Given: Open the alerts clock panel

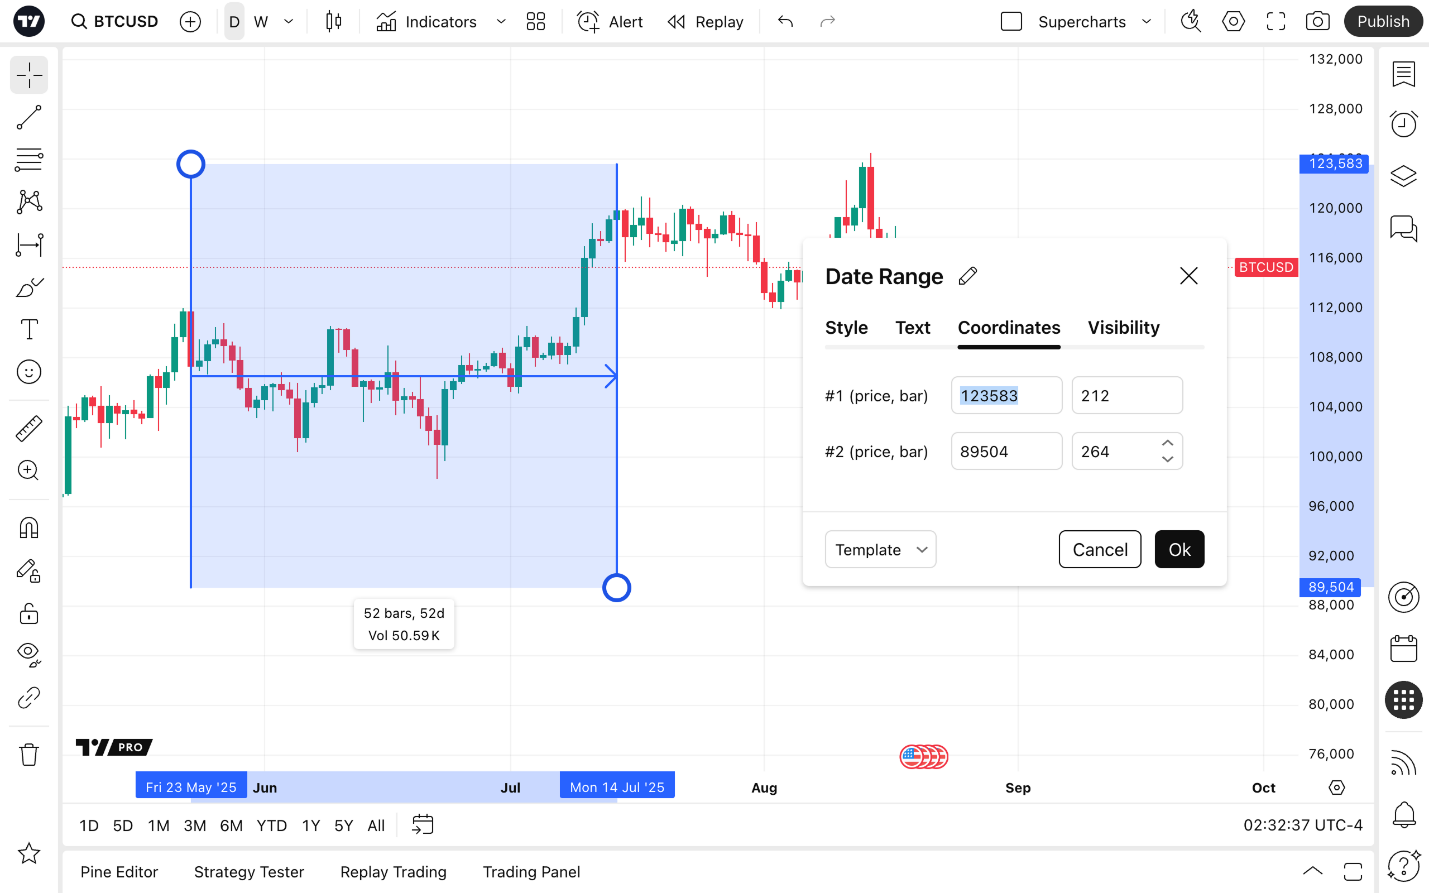Looking at the screenshot, I should pos(1404,124).
